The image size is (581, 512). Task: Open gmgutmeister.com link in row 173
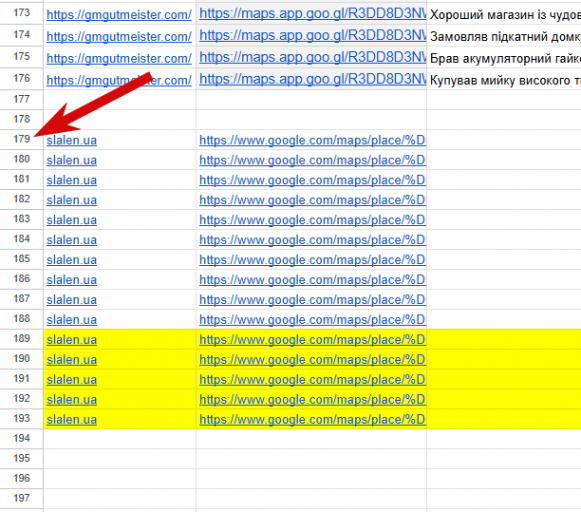tap(119, 15)
